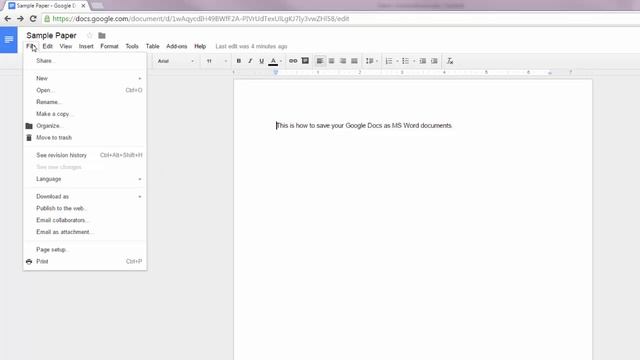The width and height of the screenshot is (640, 360).
Task: Open the Arial font dropdown
Action: pos(176,61)
